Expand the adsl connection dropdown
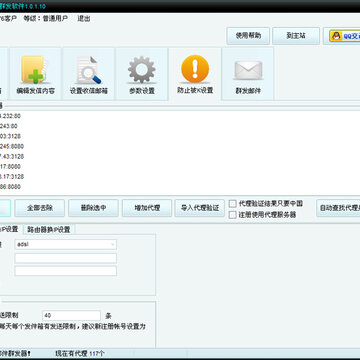This screenshot has width=360, height=360. 66,244
